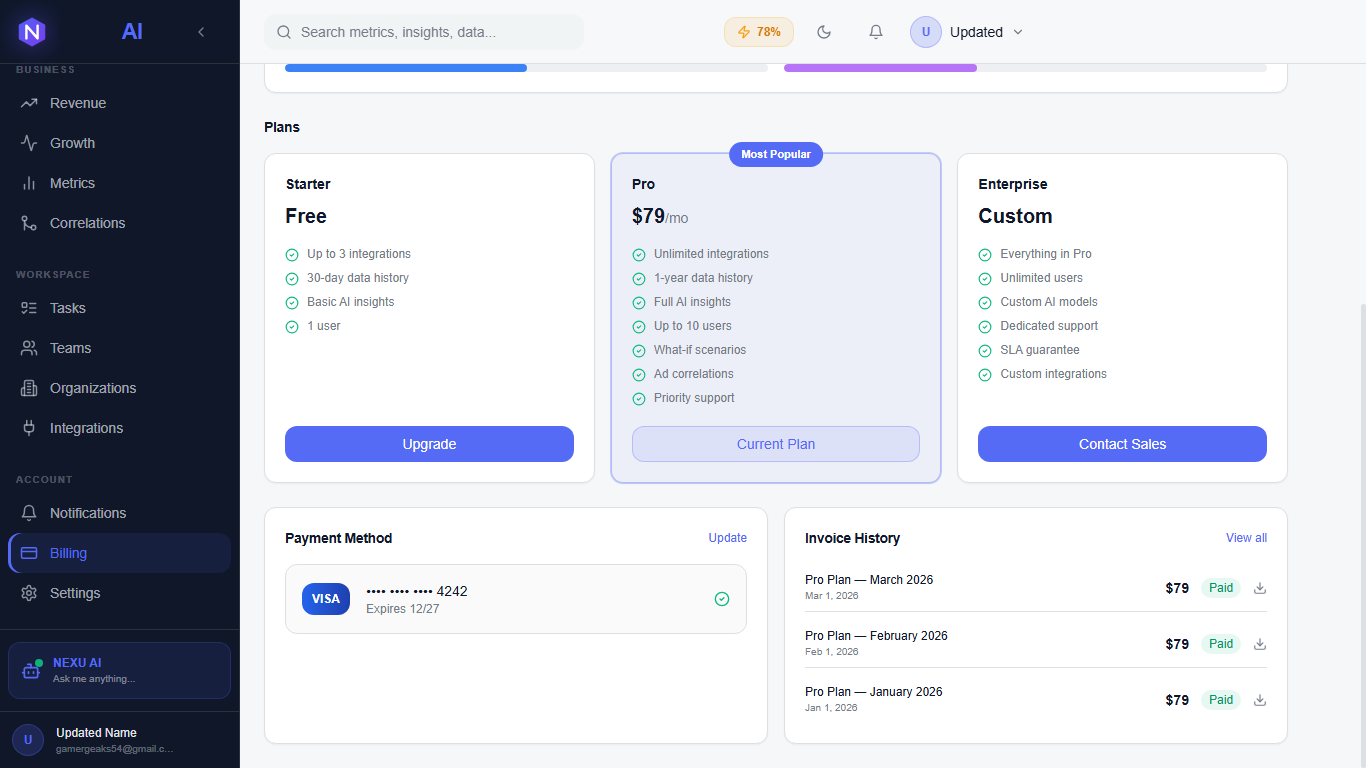Screen dimensions: 1366x768
Task: Open the Correlations section
Action: tap(87, 223)
